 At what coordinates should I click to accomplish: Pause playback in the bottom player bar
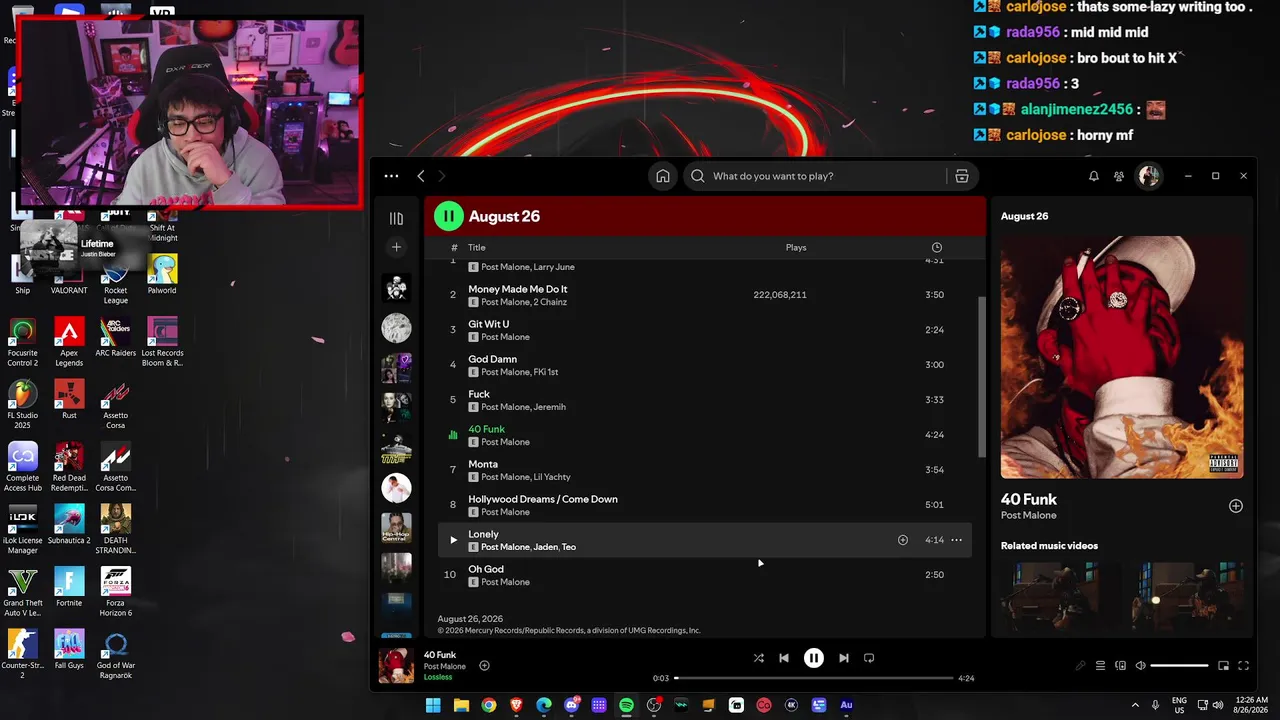click(x=814, y=658)
